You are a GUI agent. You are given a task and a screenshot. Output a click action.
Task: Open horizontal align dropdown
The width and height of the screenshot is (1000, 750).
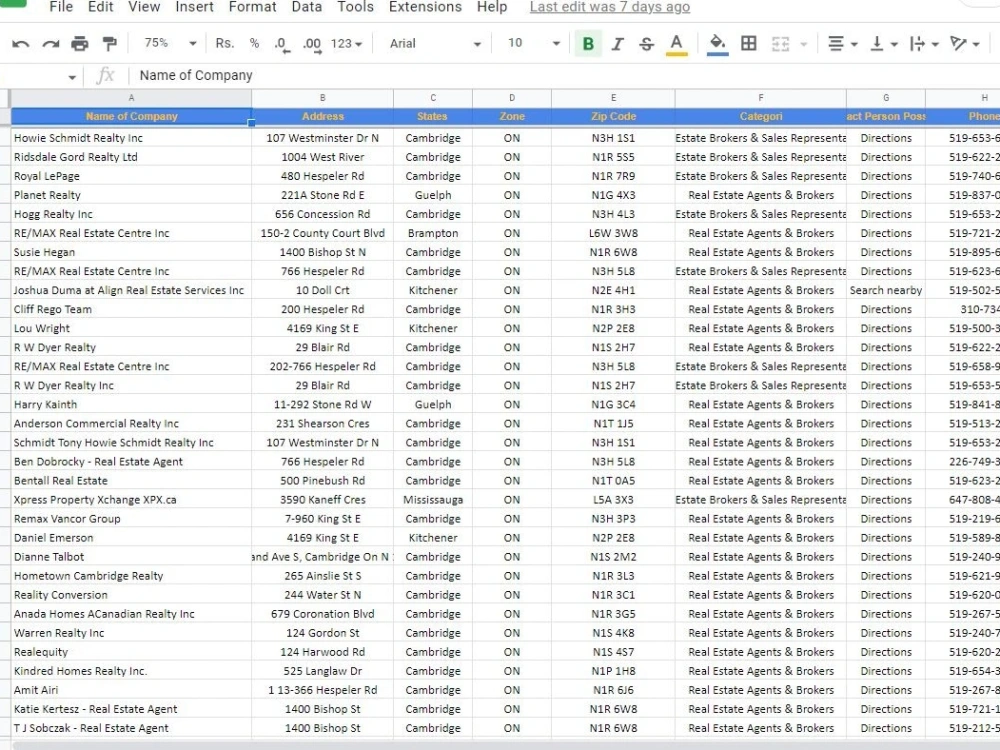(842, 44)
